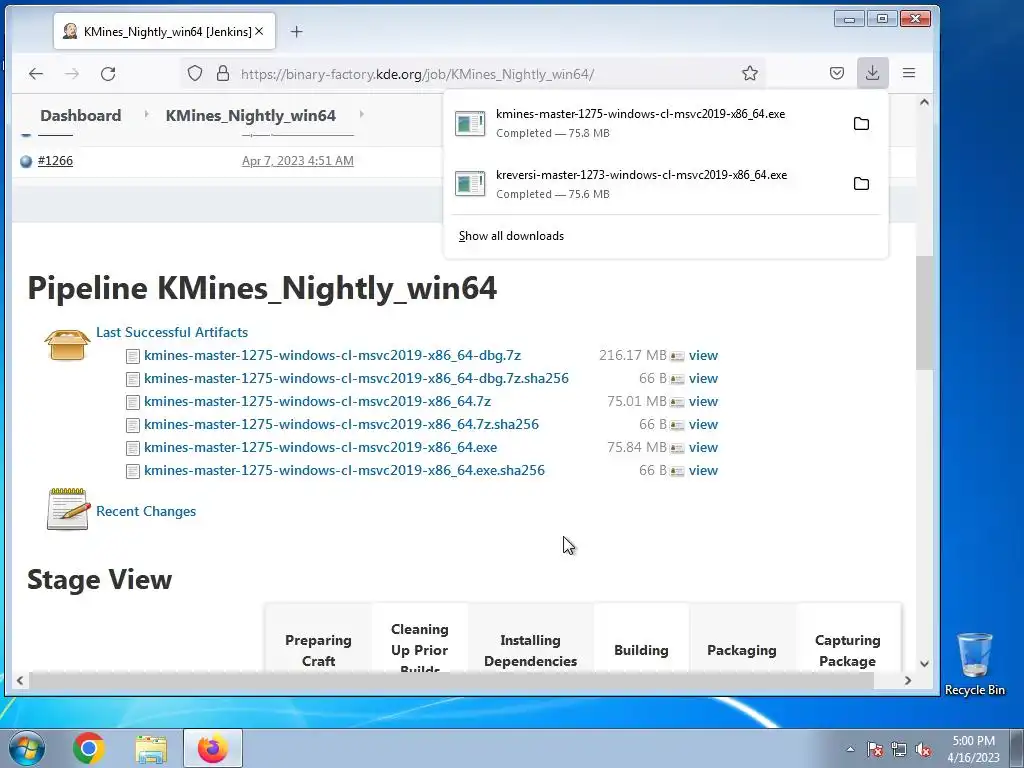Image resolution: width=1024 pixels, height=768 pixels.
Task: Launch Google Chrome from the taskbar
Action: tap(89, 748)
